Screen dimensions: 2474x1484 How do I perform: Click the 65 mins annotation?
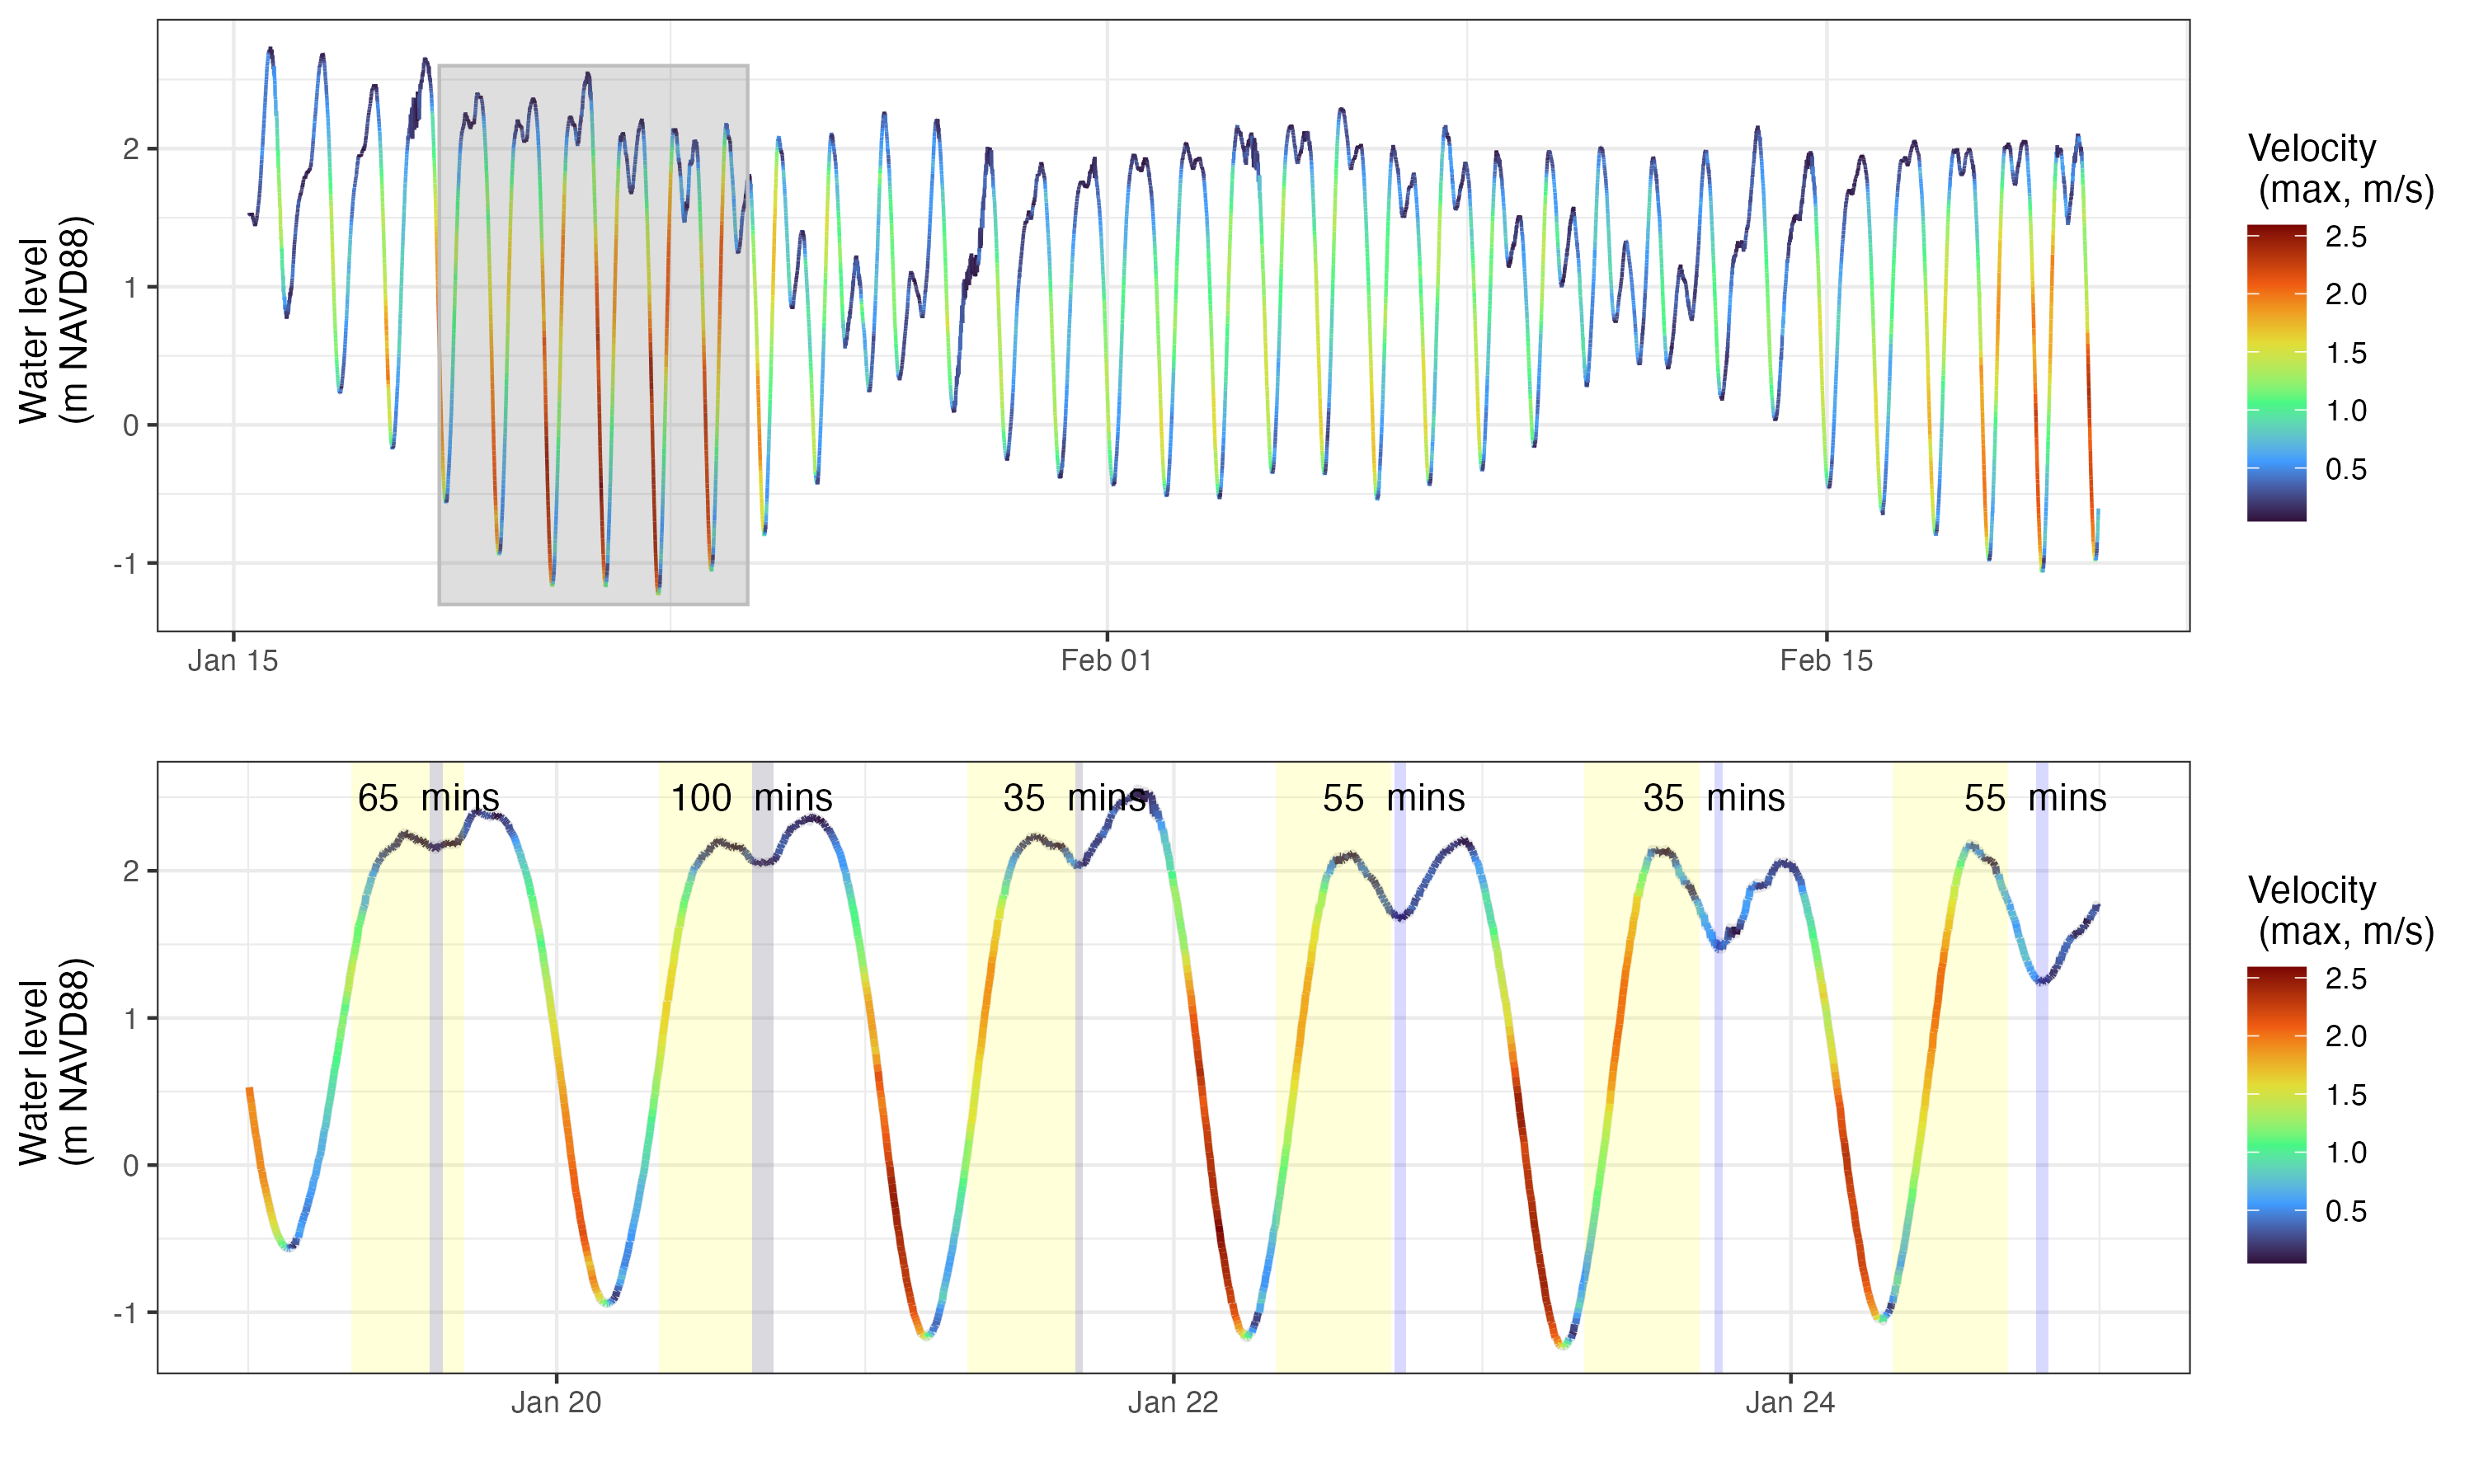pos(428,798)
